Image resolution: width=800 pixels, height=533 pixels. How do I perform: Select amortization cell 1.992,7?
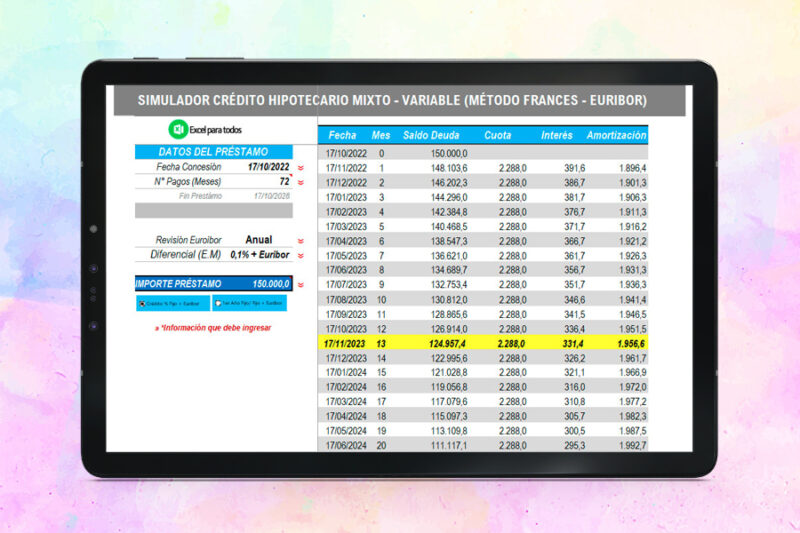pyautogui.click(x=633, y=446)
